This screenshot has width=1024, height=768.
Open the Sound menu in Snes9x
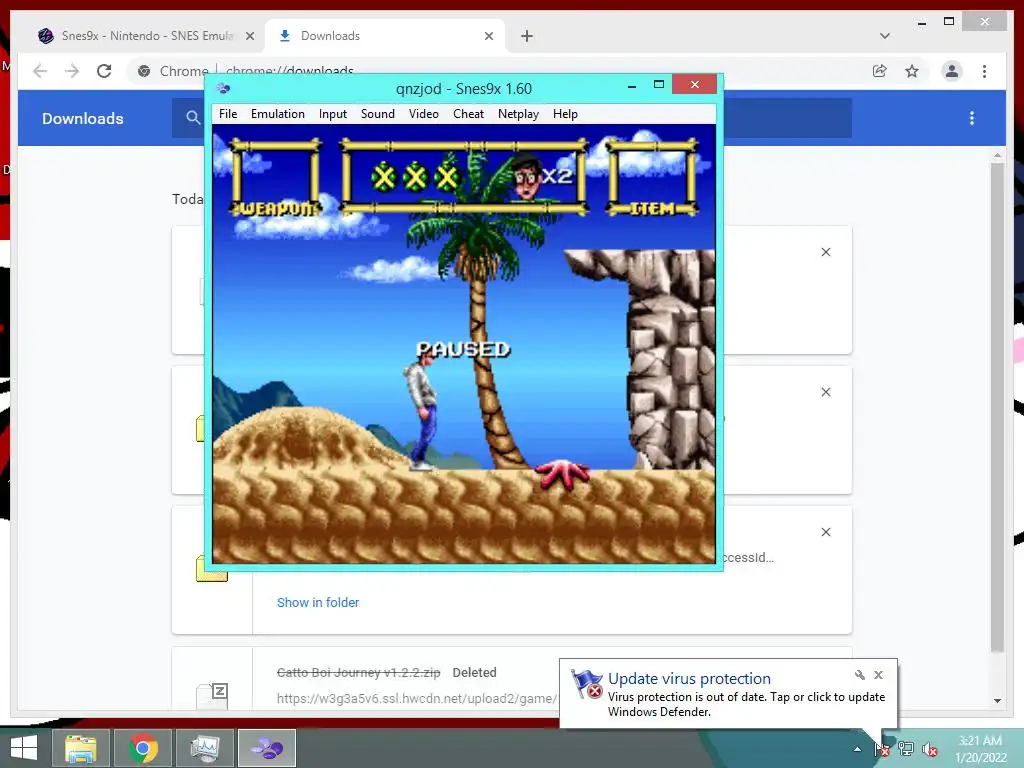coord(377,114)
